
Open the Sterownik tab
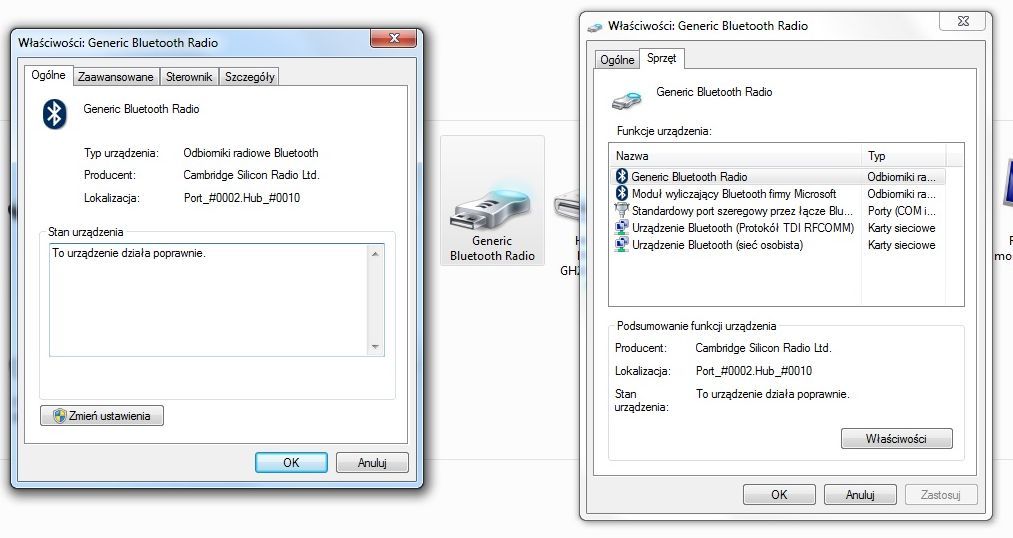coord(188,77)
